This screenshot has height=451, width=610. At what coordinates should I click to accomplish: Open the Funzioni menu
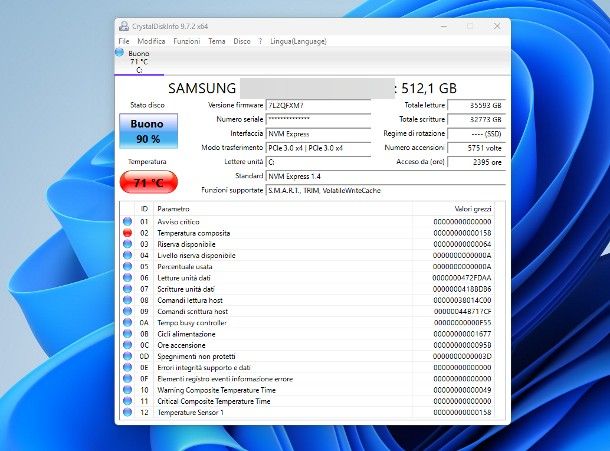[x=187, y=41]
